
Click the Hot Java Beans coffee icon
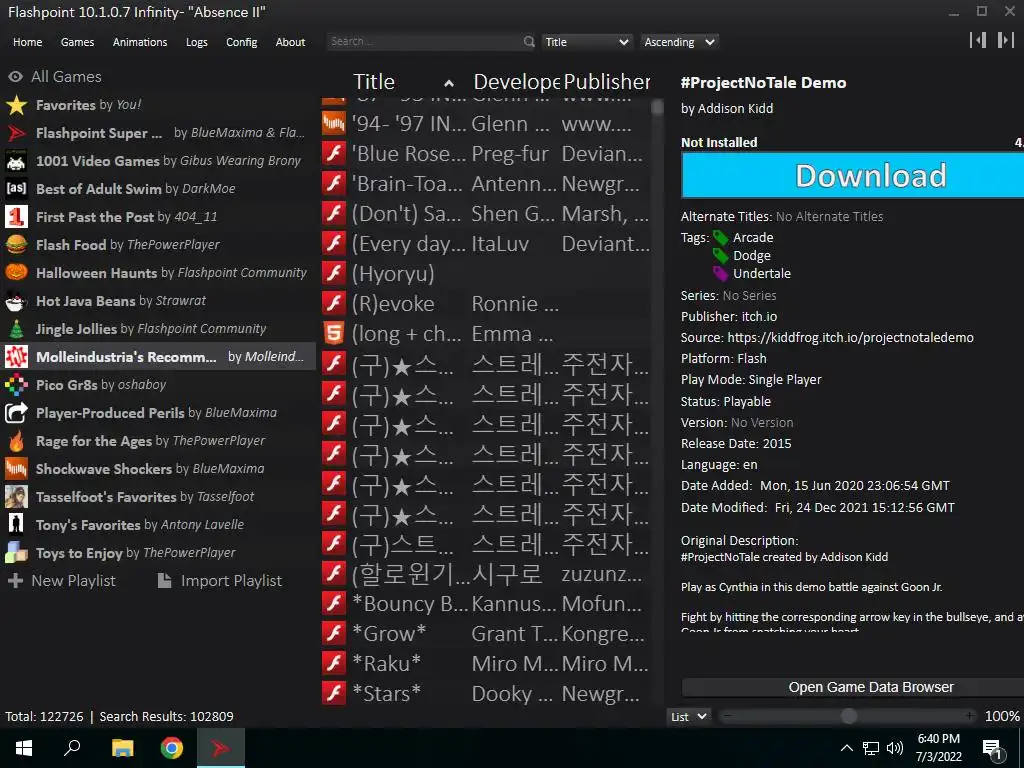[x=16, y=301]
